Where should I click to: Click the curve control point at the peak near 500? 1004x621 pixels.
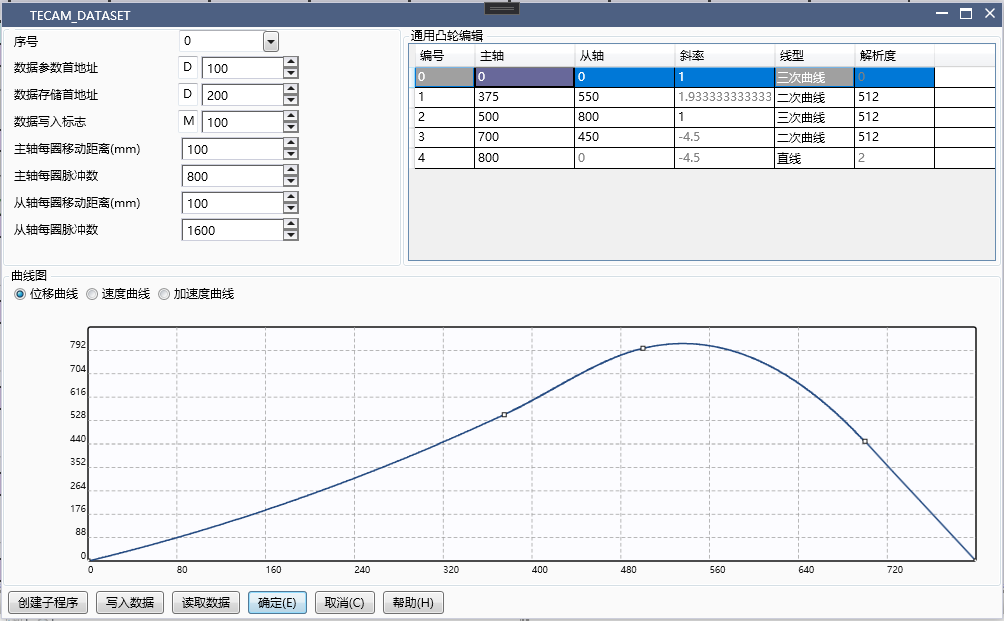(x=643, y=348)
